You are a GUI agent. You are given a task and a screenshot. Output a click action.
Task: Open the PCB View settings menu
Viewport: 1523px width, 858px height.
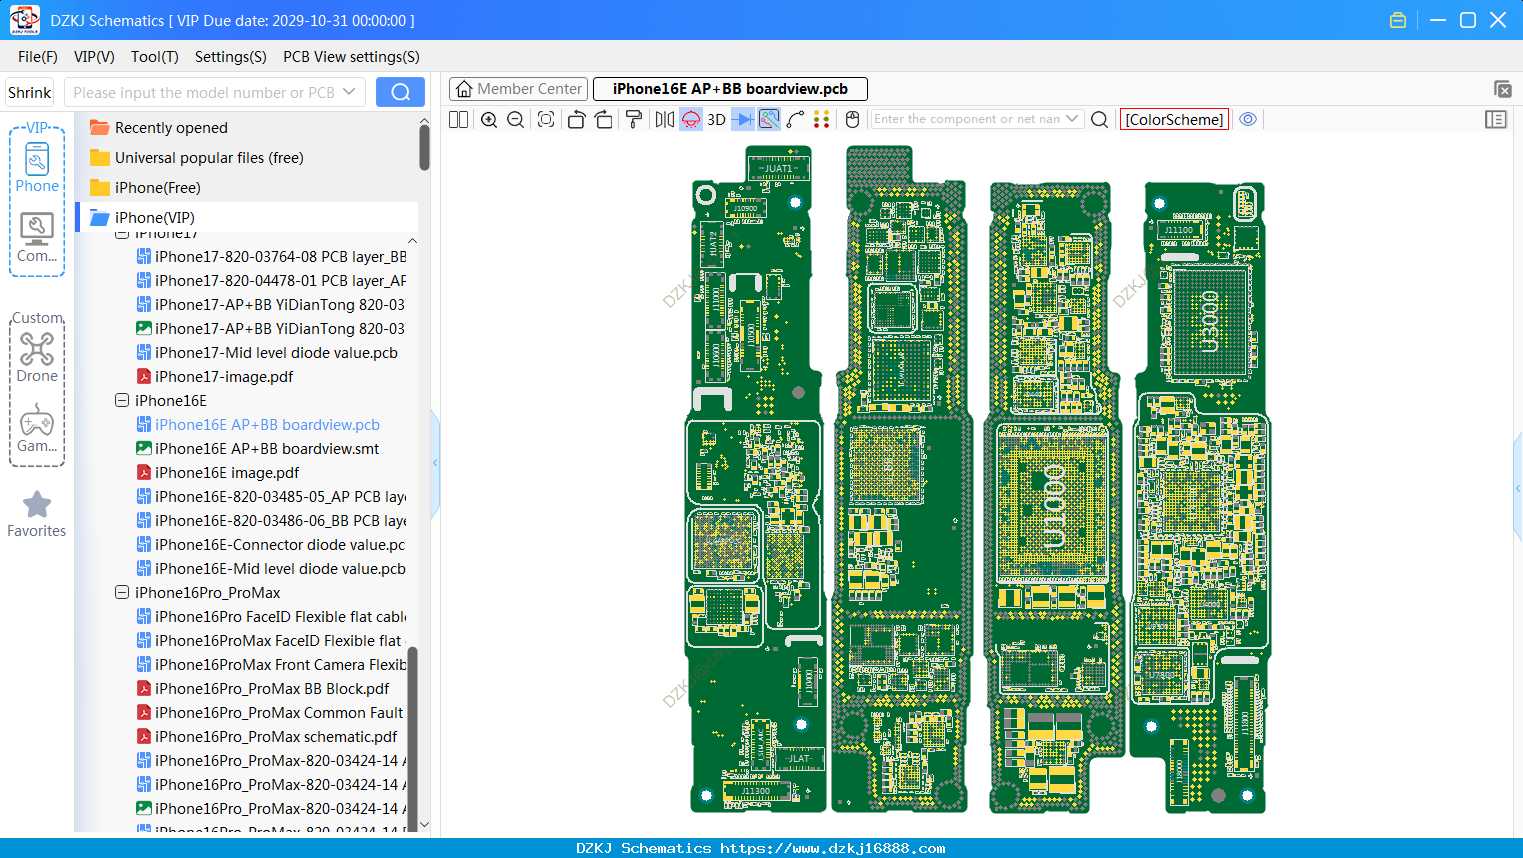click(351, 57)
